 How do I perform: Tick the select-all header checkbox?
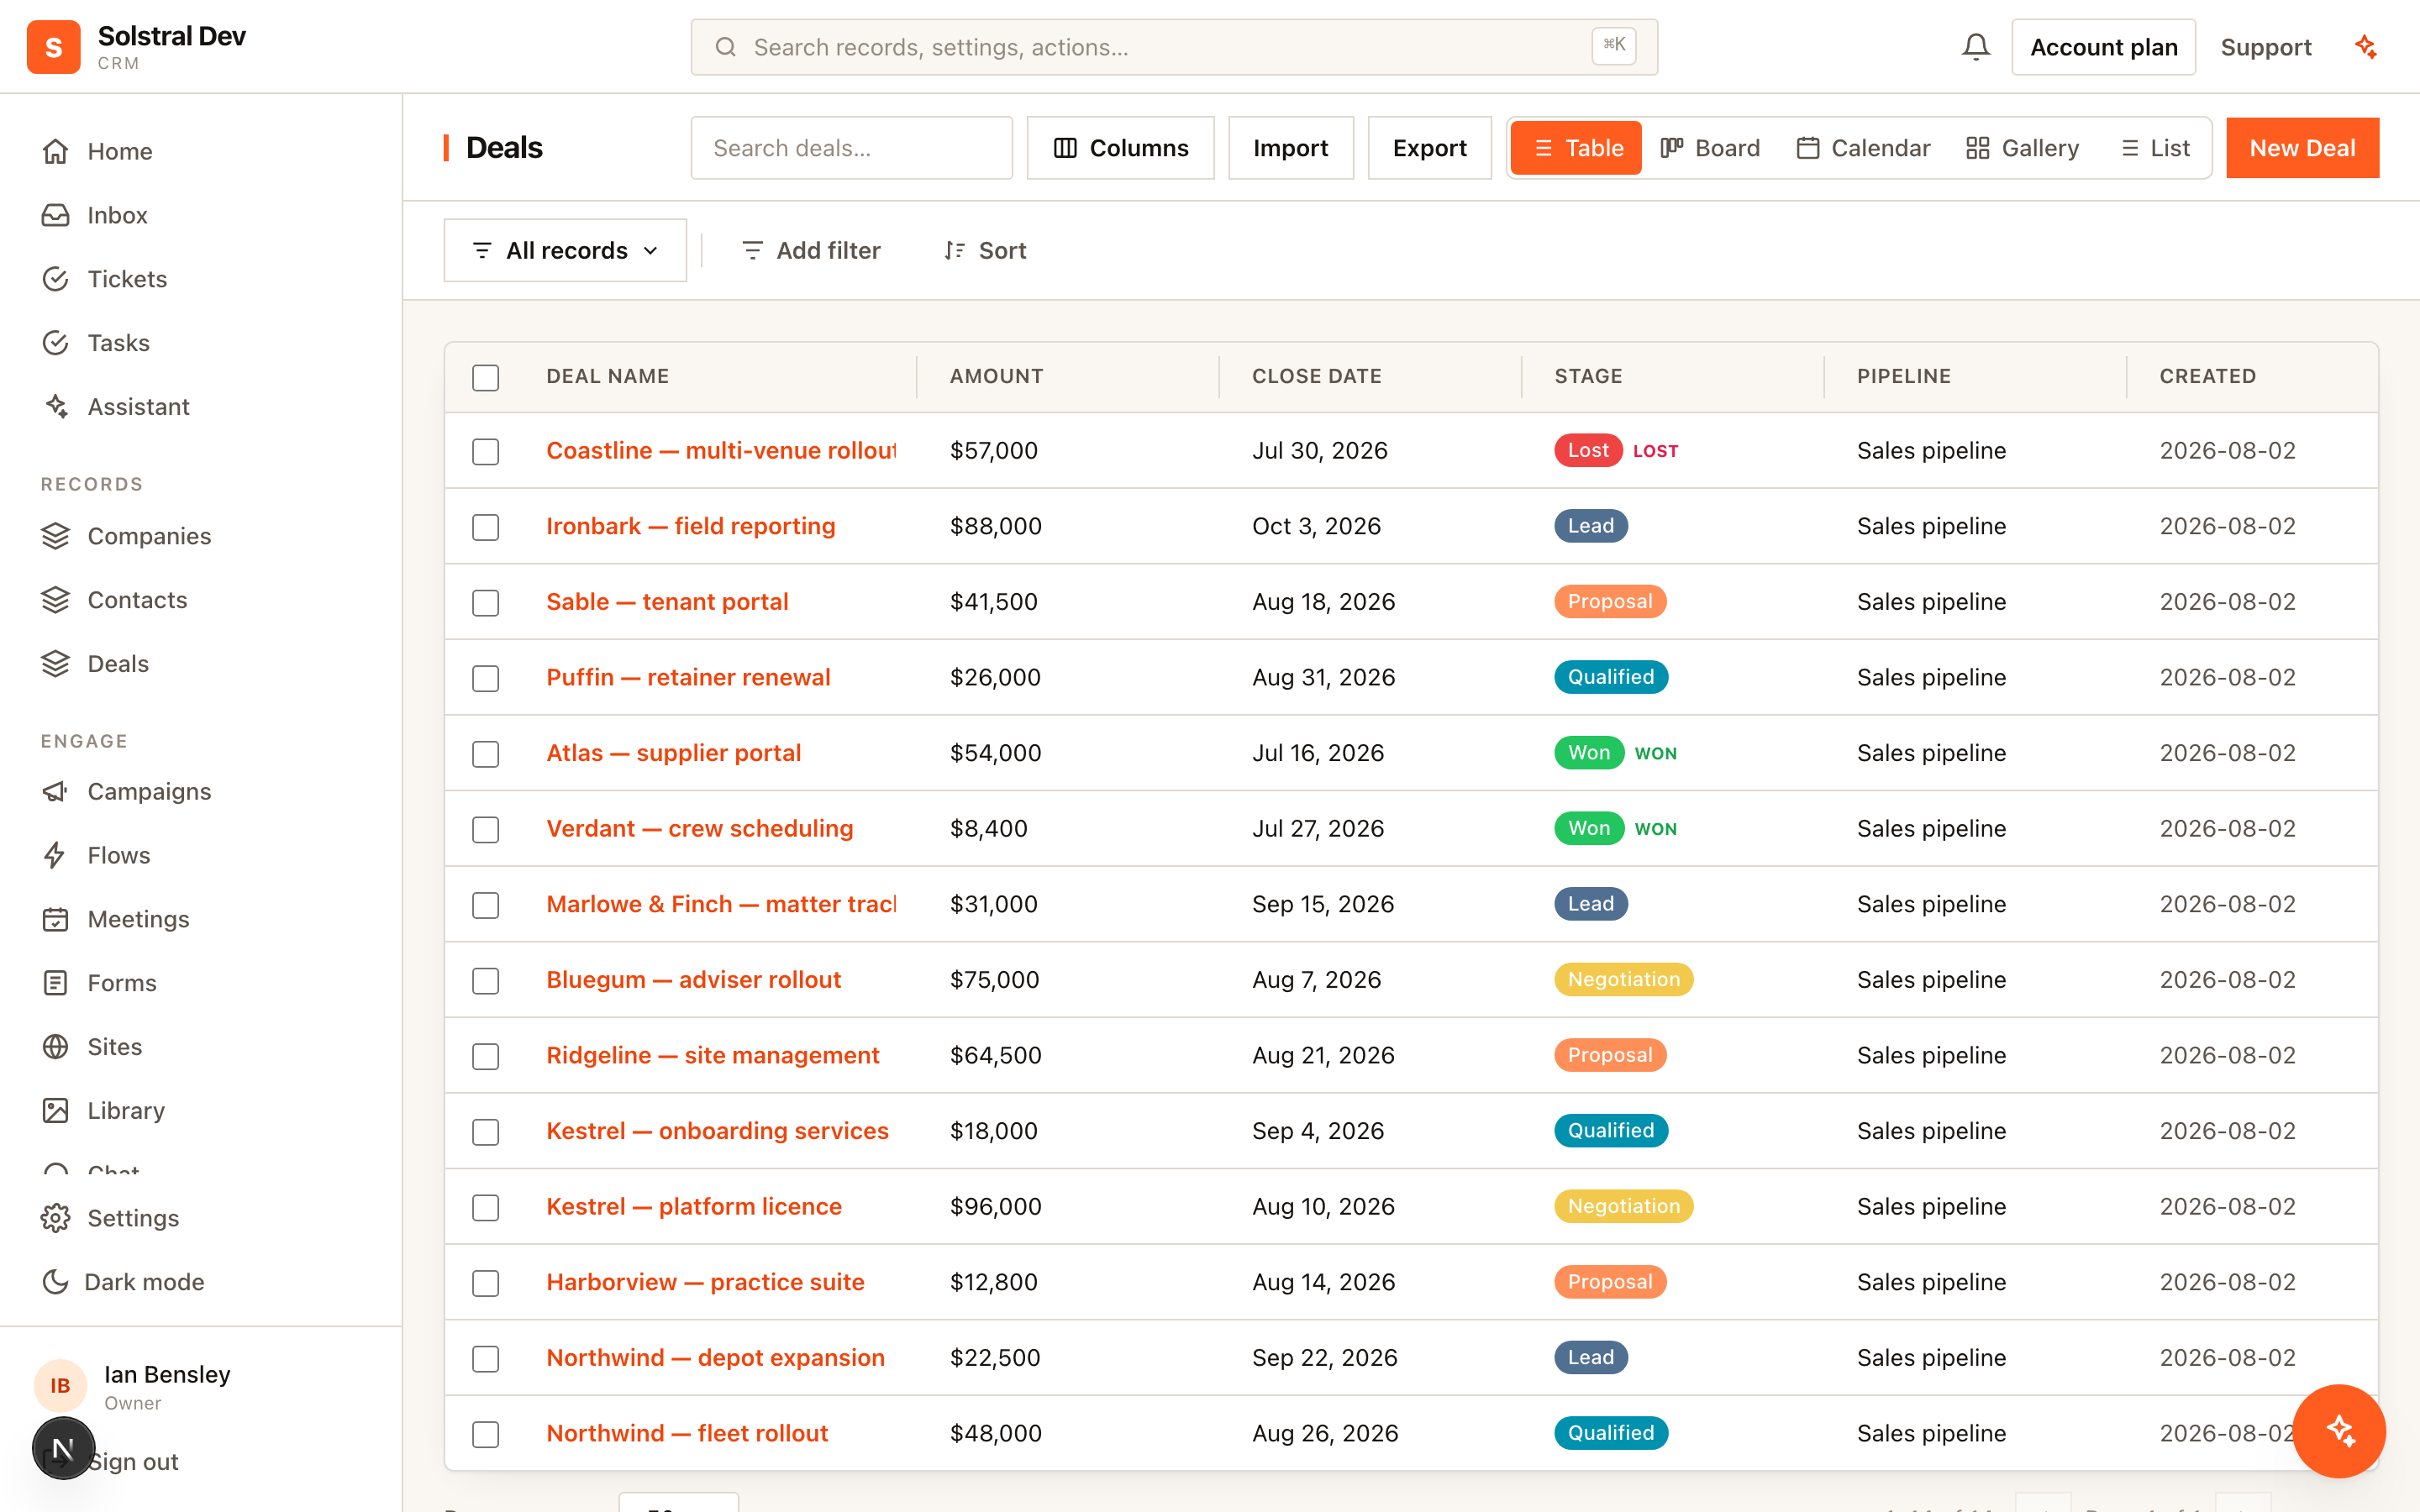pos(486,377)
